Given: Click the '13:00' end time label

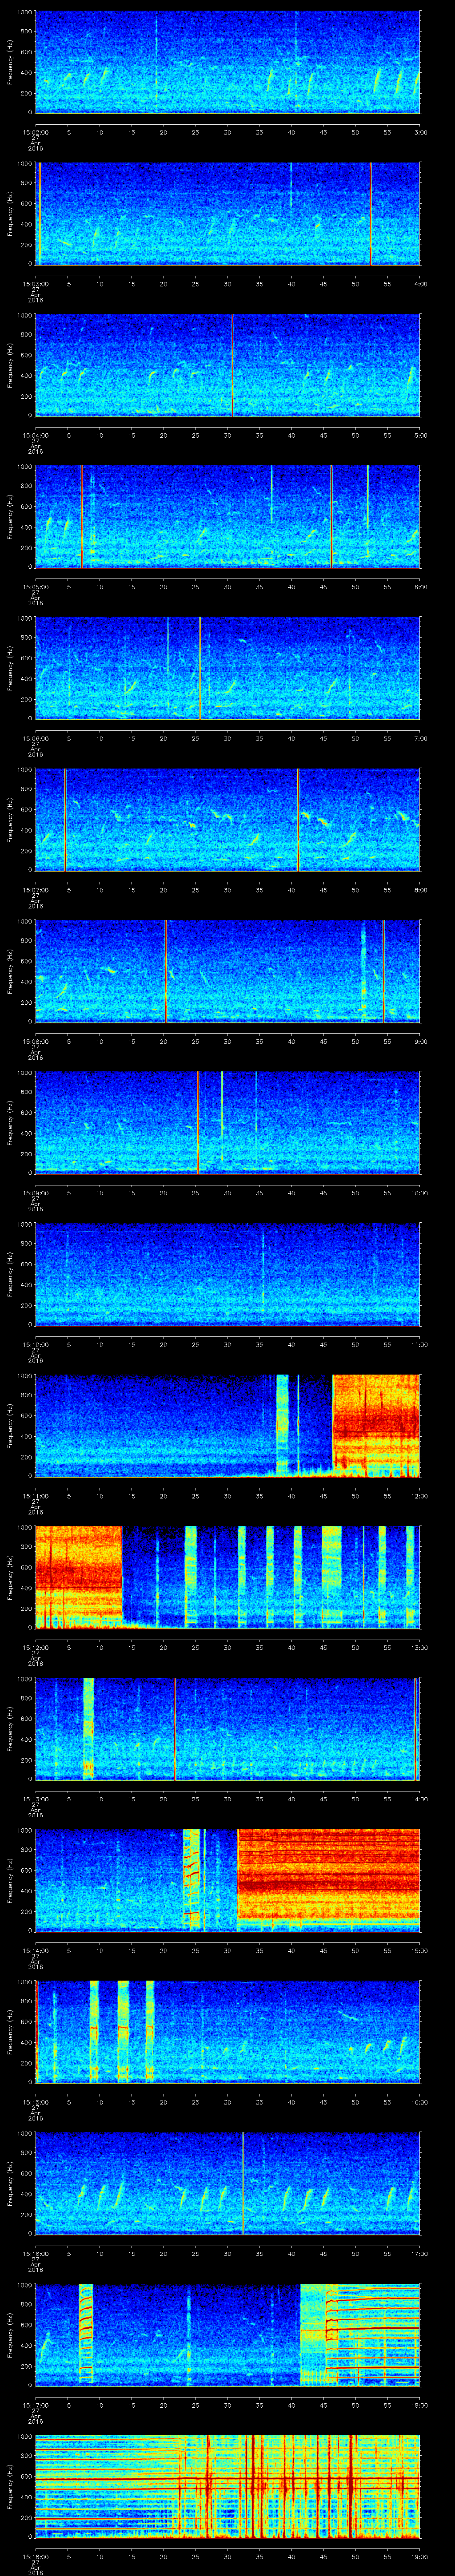Looking at the screenshot, I should click(420, 1647).
